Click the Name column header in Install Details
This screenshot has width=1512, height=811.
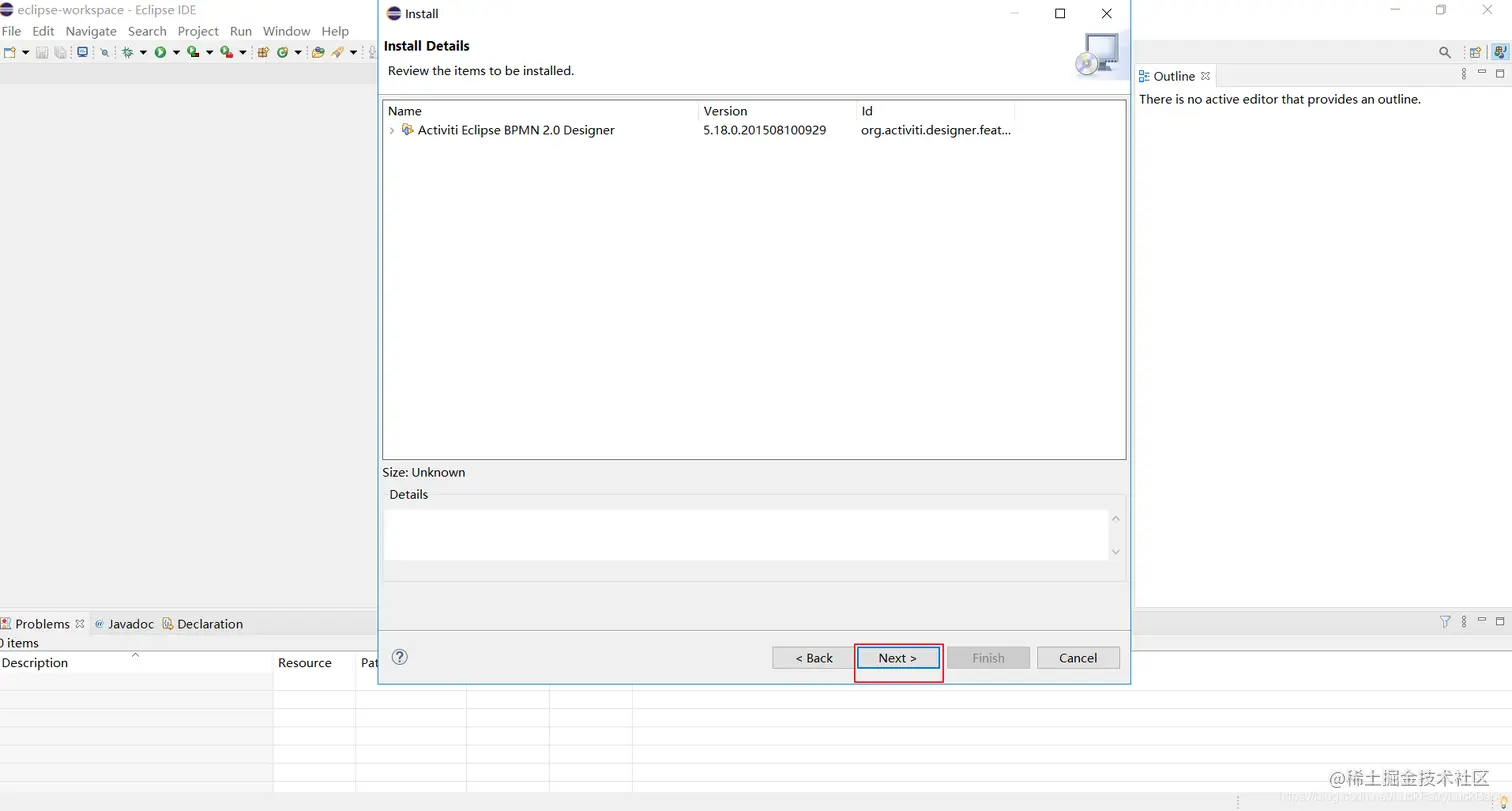pos(540,111)
